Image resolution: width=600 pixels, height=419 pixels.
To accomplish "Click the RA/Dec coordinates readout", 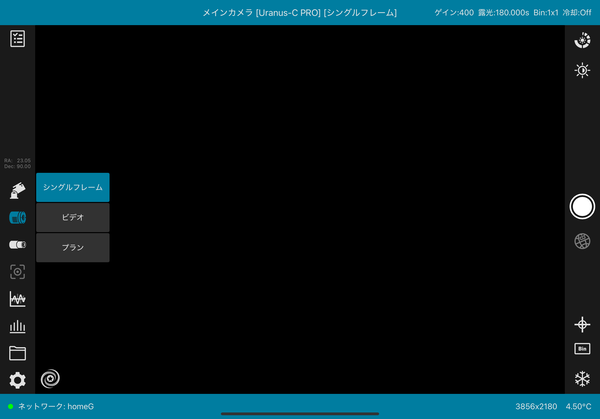I will 18,163.
